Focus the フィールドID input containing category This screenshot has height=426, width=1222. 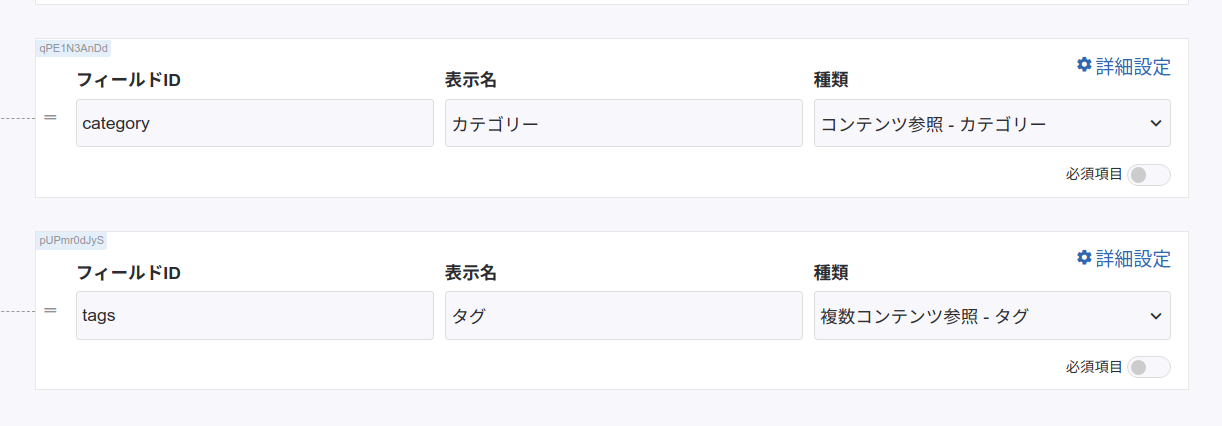point(255,124)
